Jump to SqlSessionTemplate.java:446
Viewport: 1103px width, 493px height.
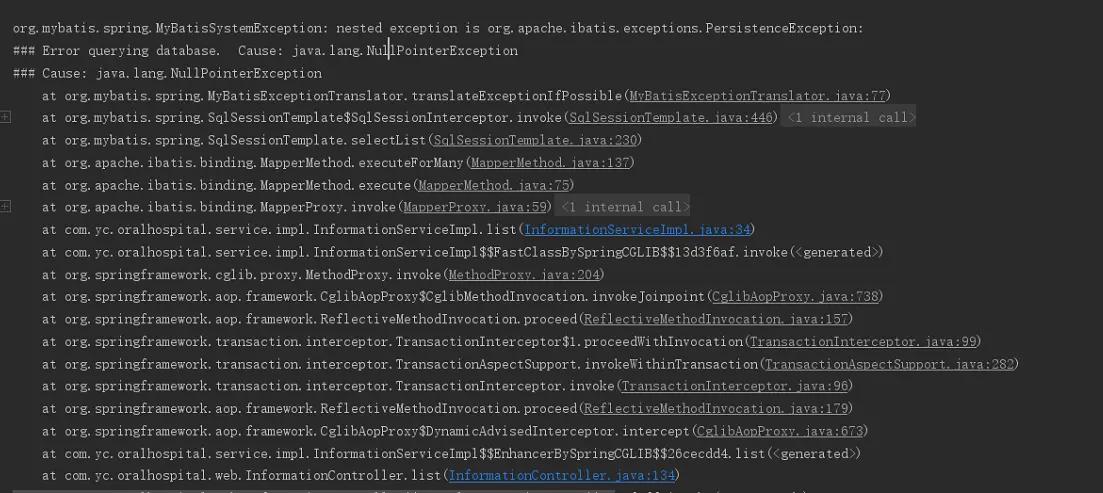(671, 117)
